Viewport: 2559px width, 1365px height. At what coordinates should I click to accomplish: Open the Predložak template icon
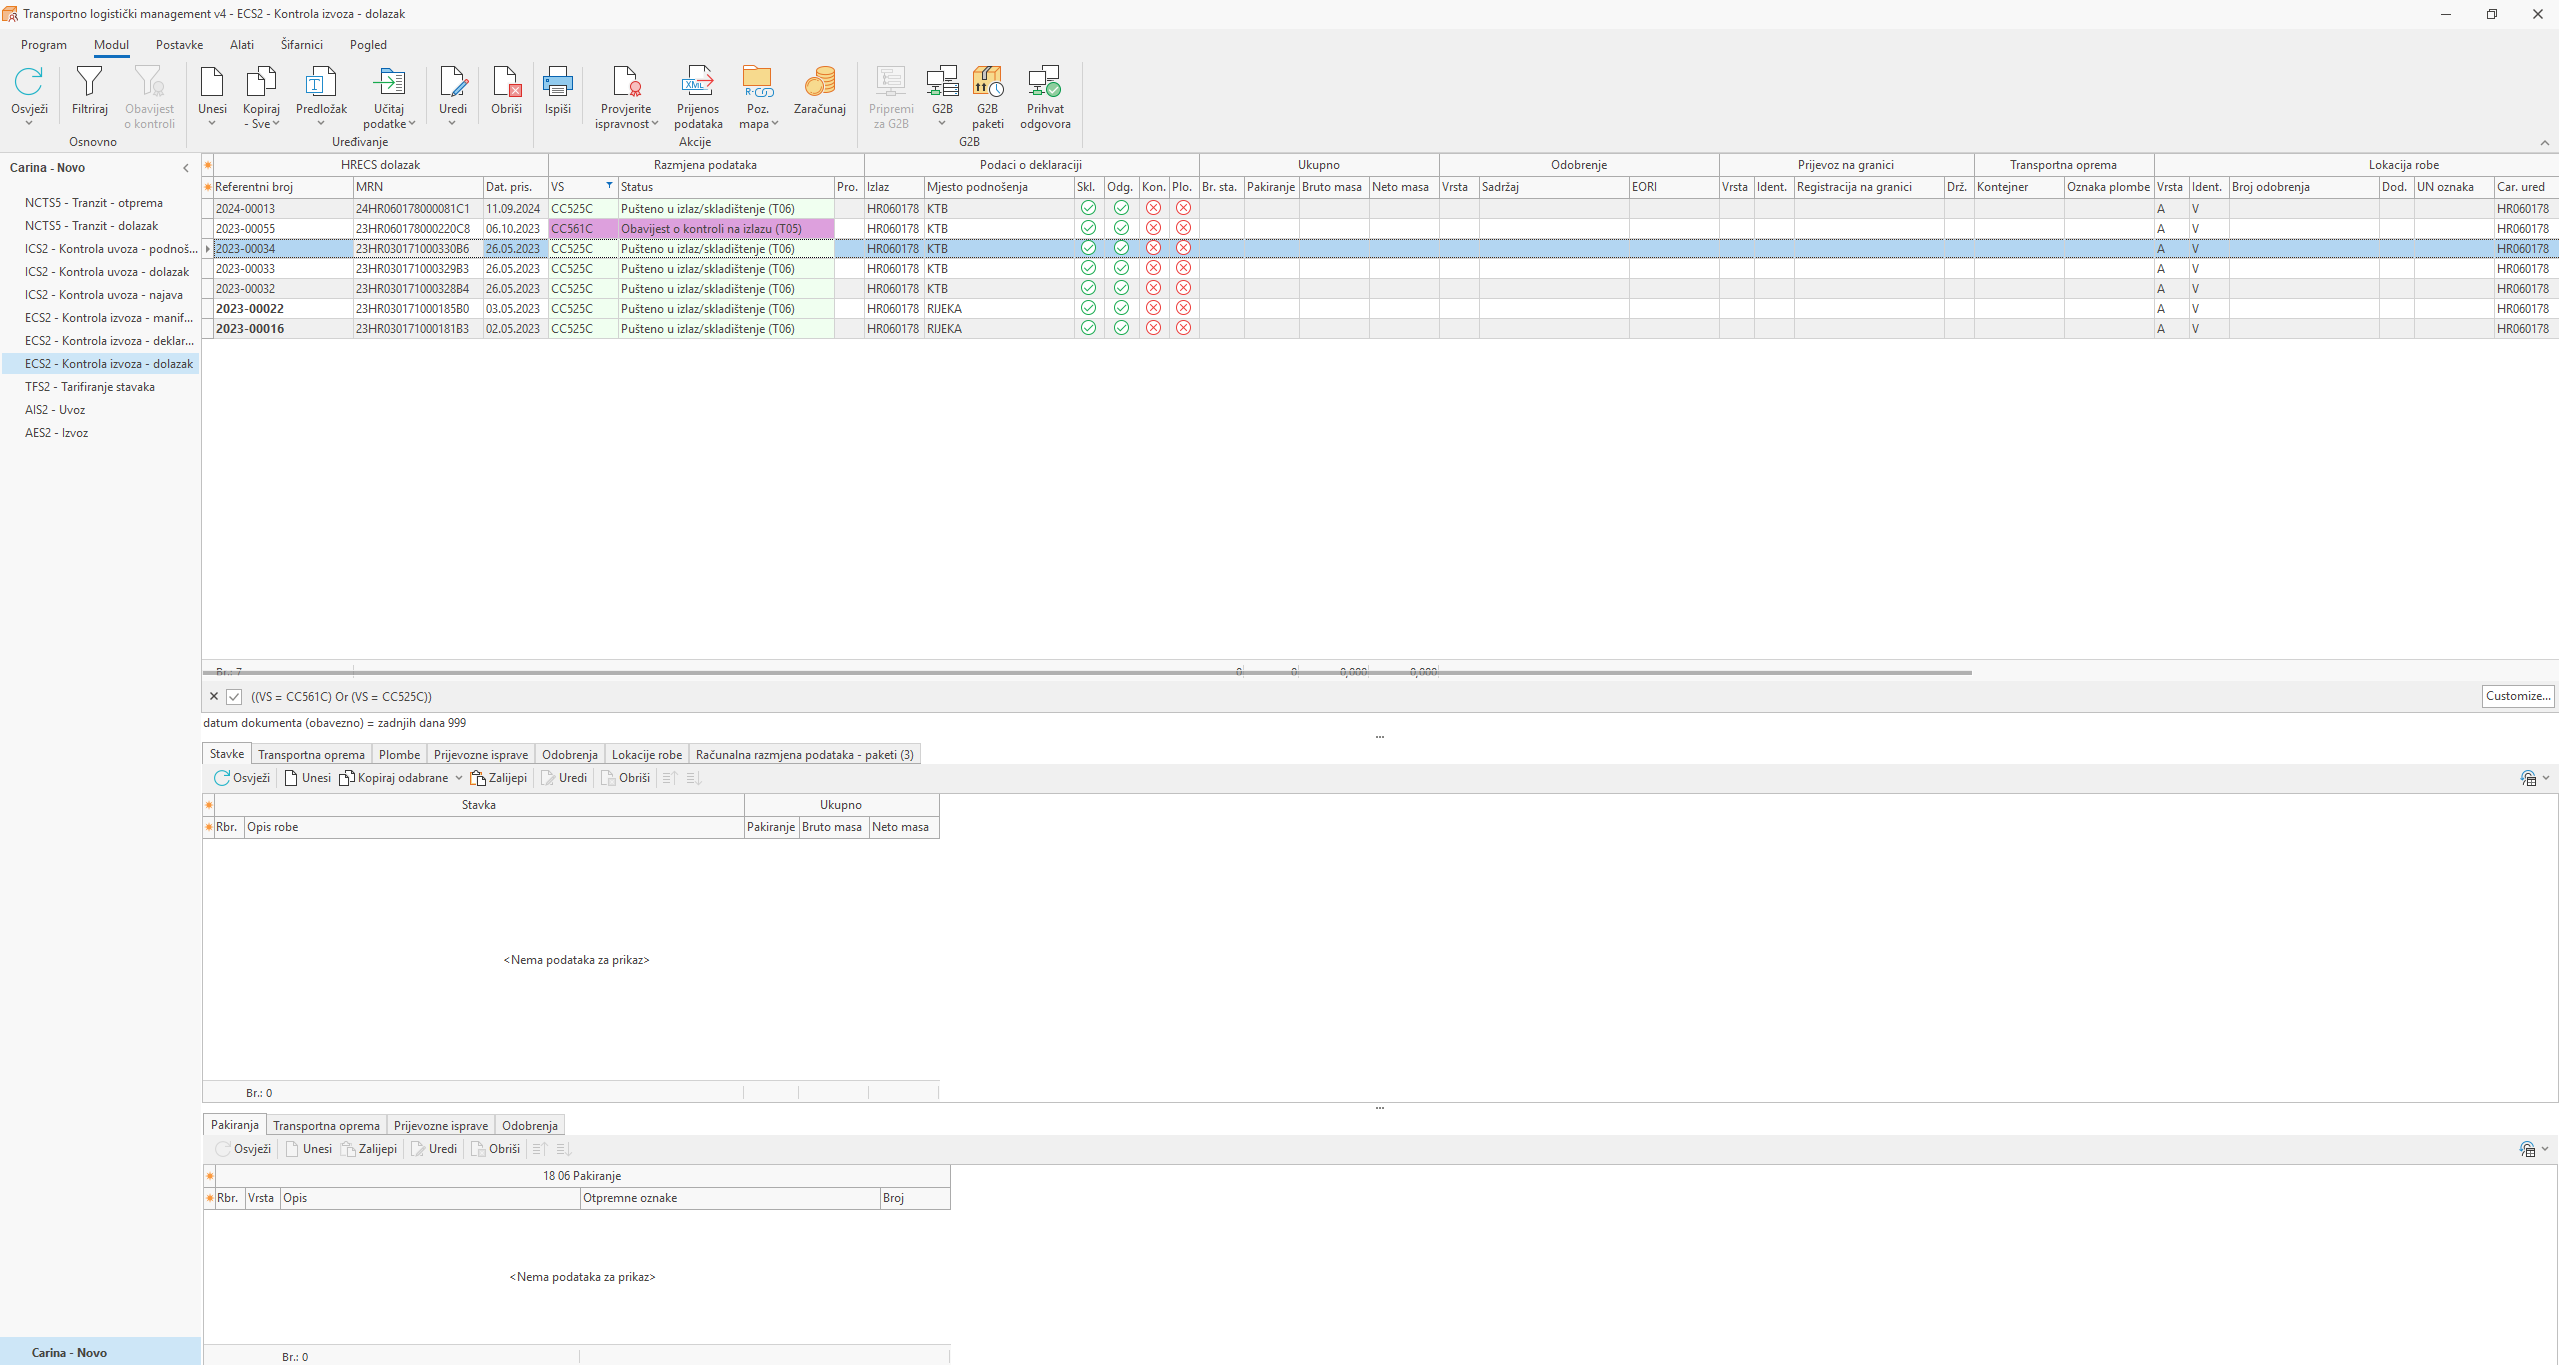tap(321, 82)
